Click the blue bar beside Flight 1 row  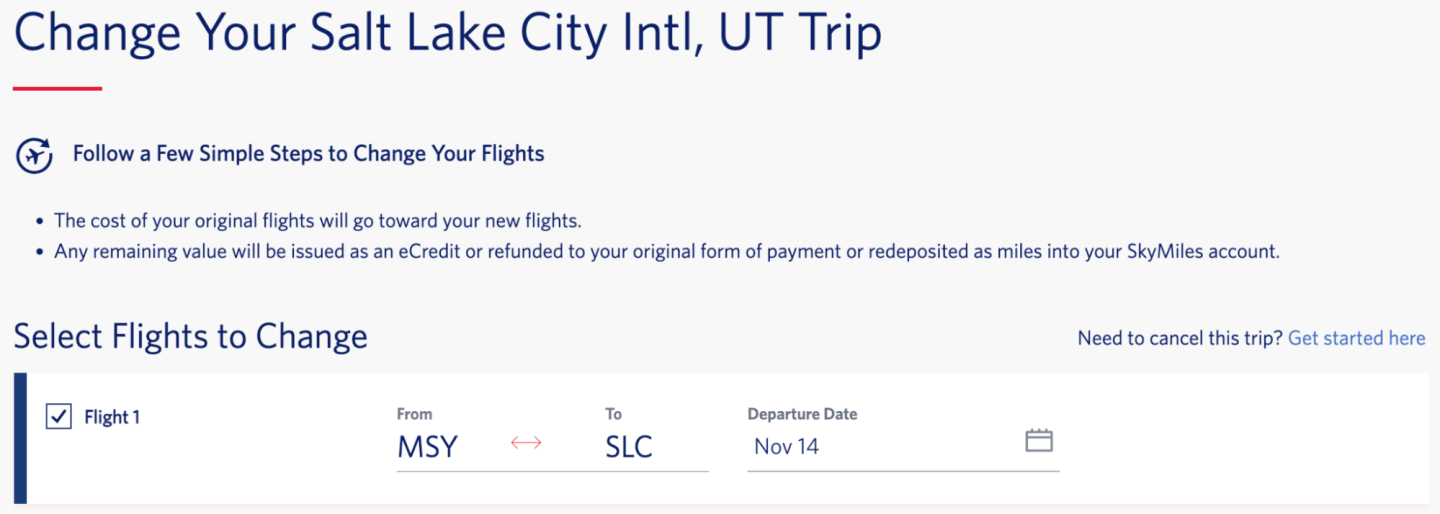click(x=20, y=438)
